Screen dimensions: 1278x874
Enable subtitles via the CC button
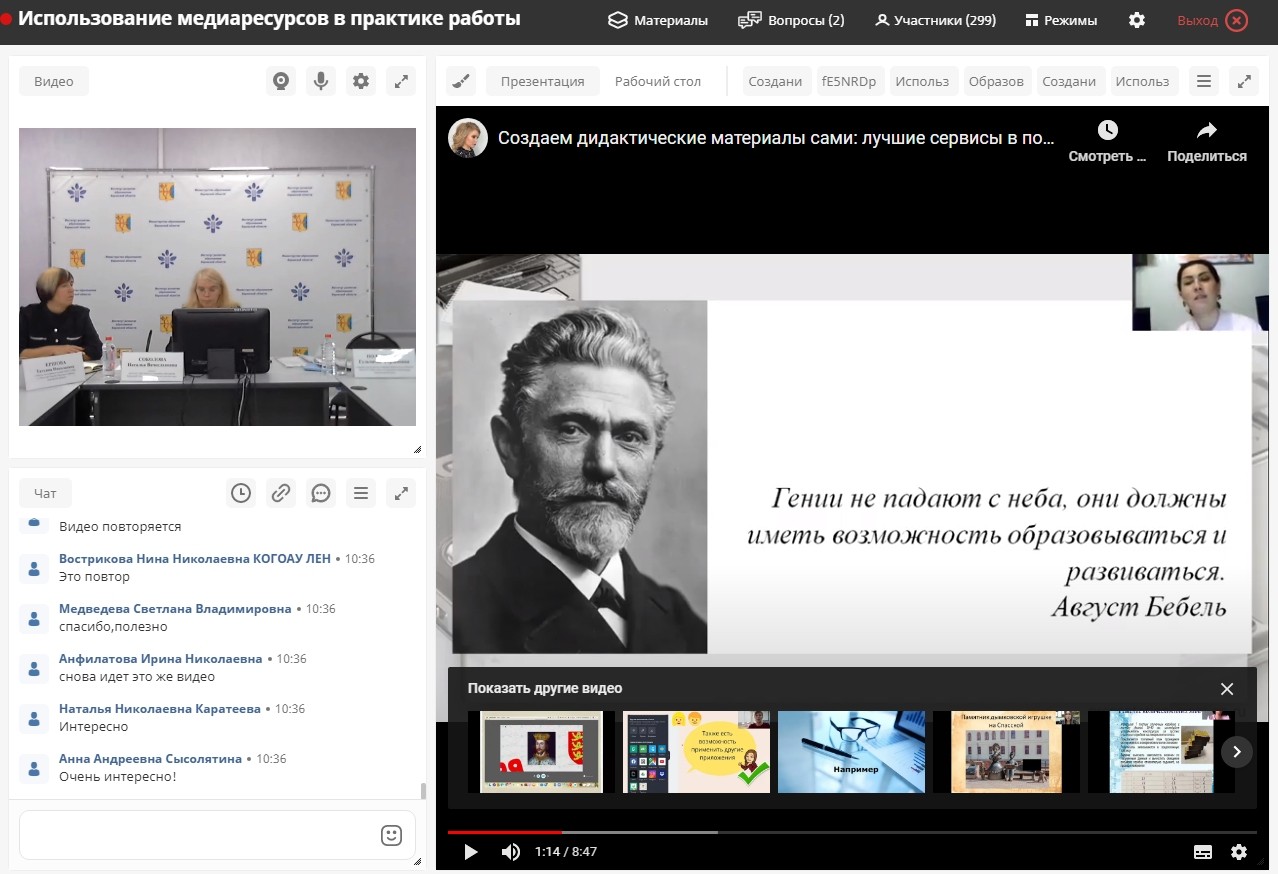coord(1204,851)
